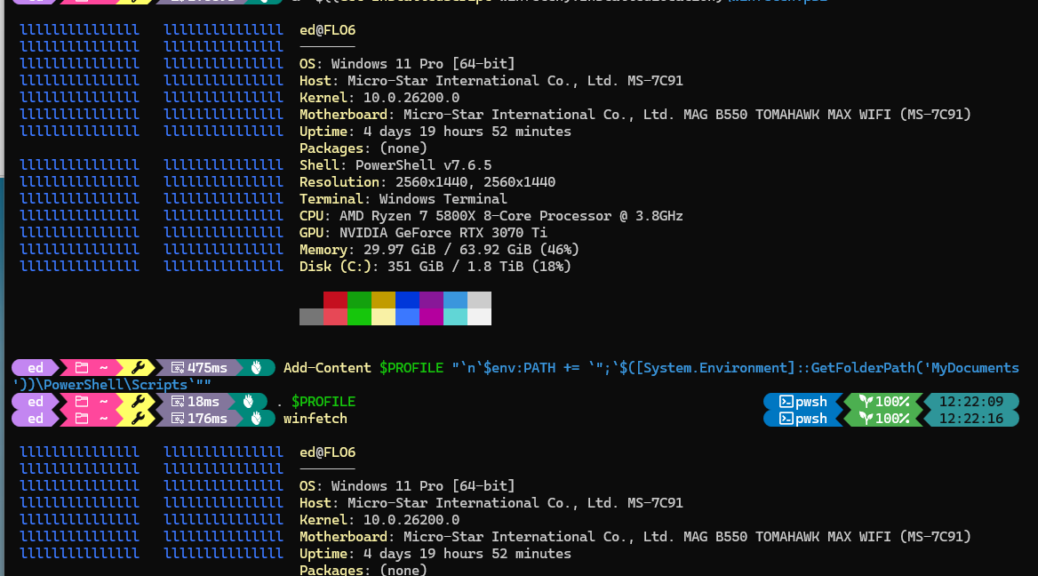Click the battery sprout icon beside 12:22:16
Screen dimensions: 1038x576
866,418
